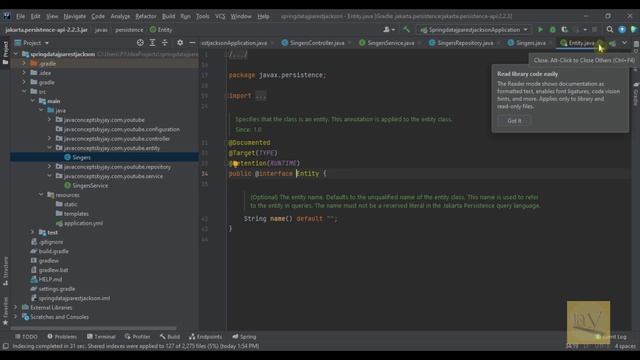Open the Spring tool window
The width and height of the screenshot is (640, 360).
pyautogui.click(x=244, y=337)
